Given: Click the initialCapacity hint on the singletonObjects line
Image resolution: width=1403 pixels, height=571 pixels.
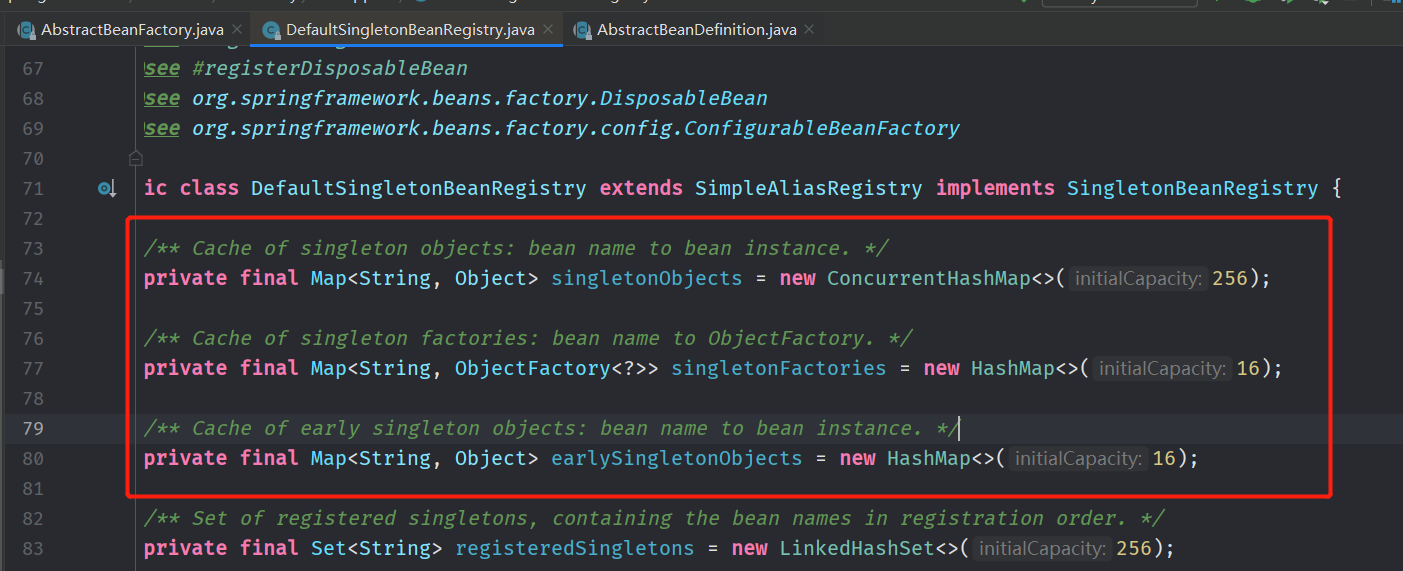Looking at the screenshot, I should (x=1138, y=279).
